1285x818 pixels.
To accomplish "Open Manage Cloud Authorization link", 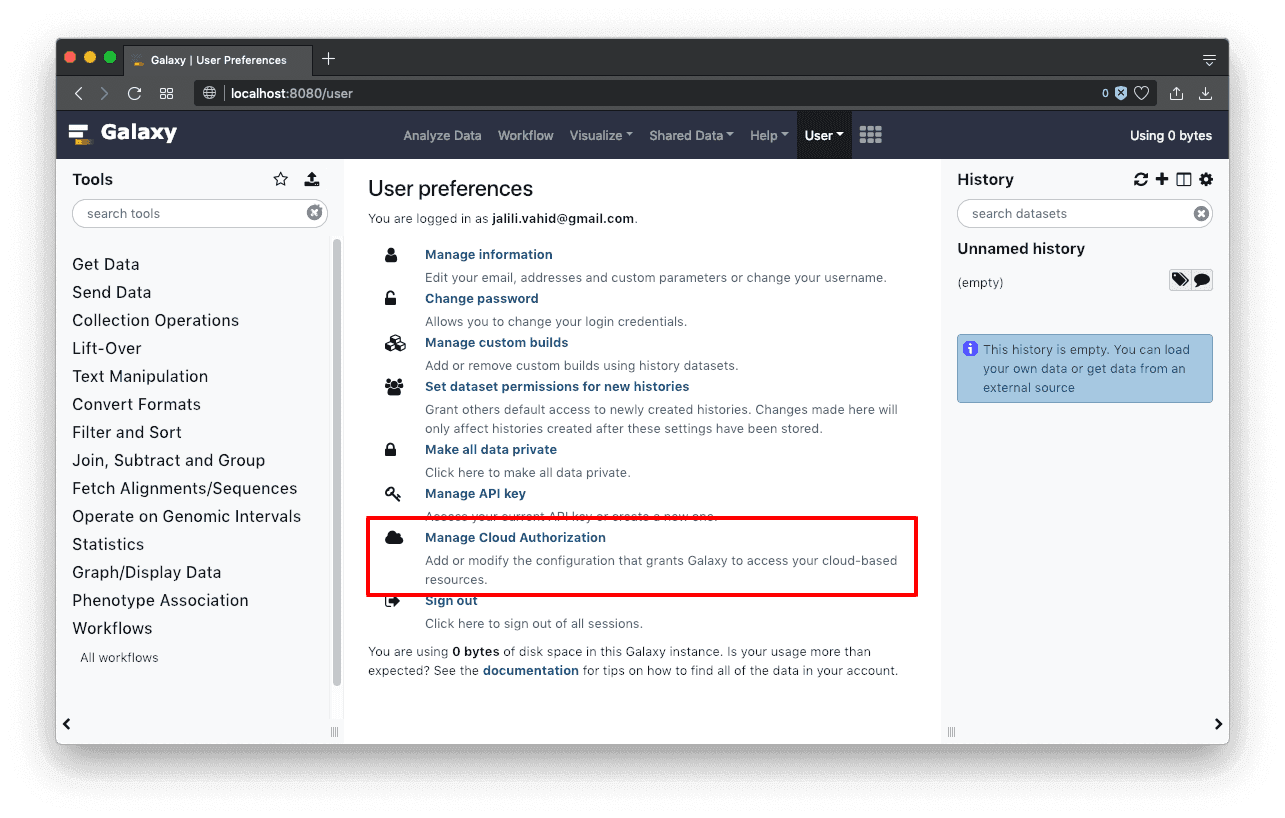I will [515, 537].
